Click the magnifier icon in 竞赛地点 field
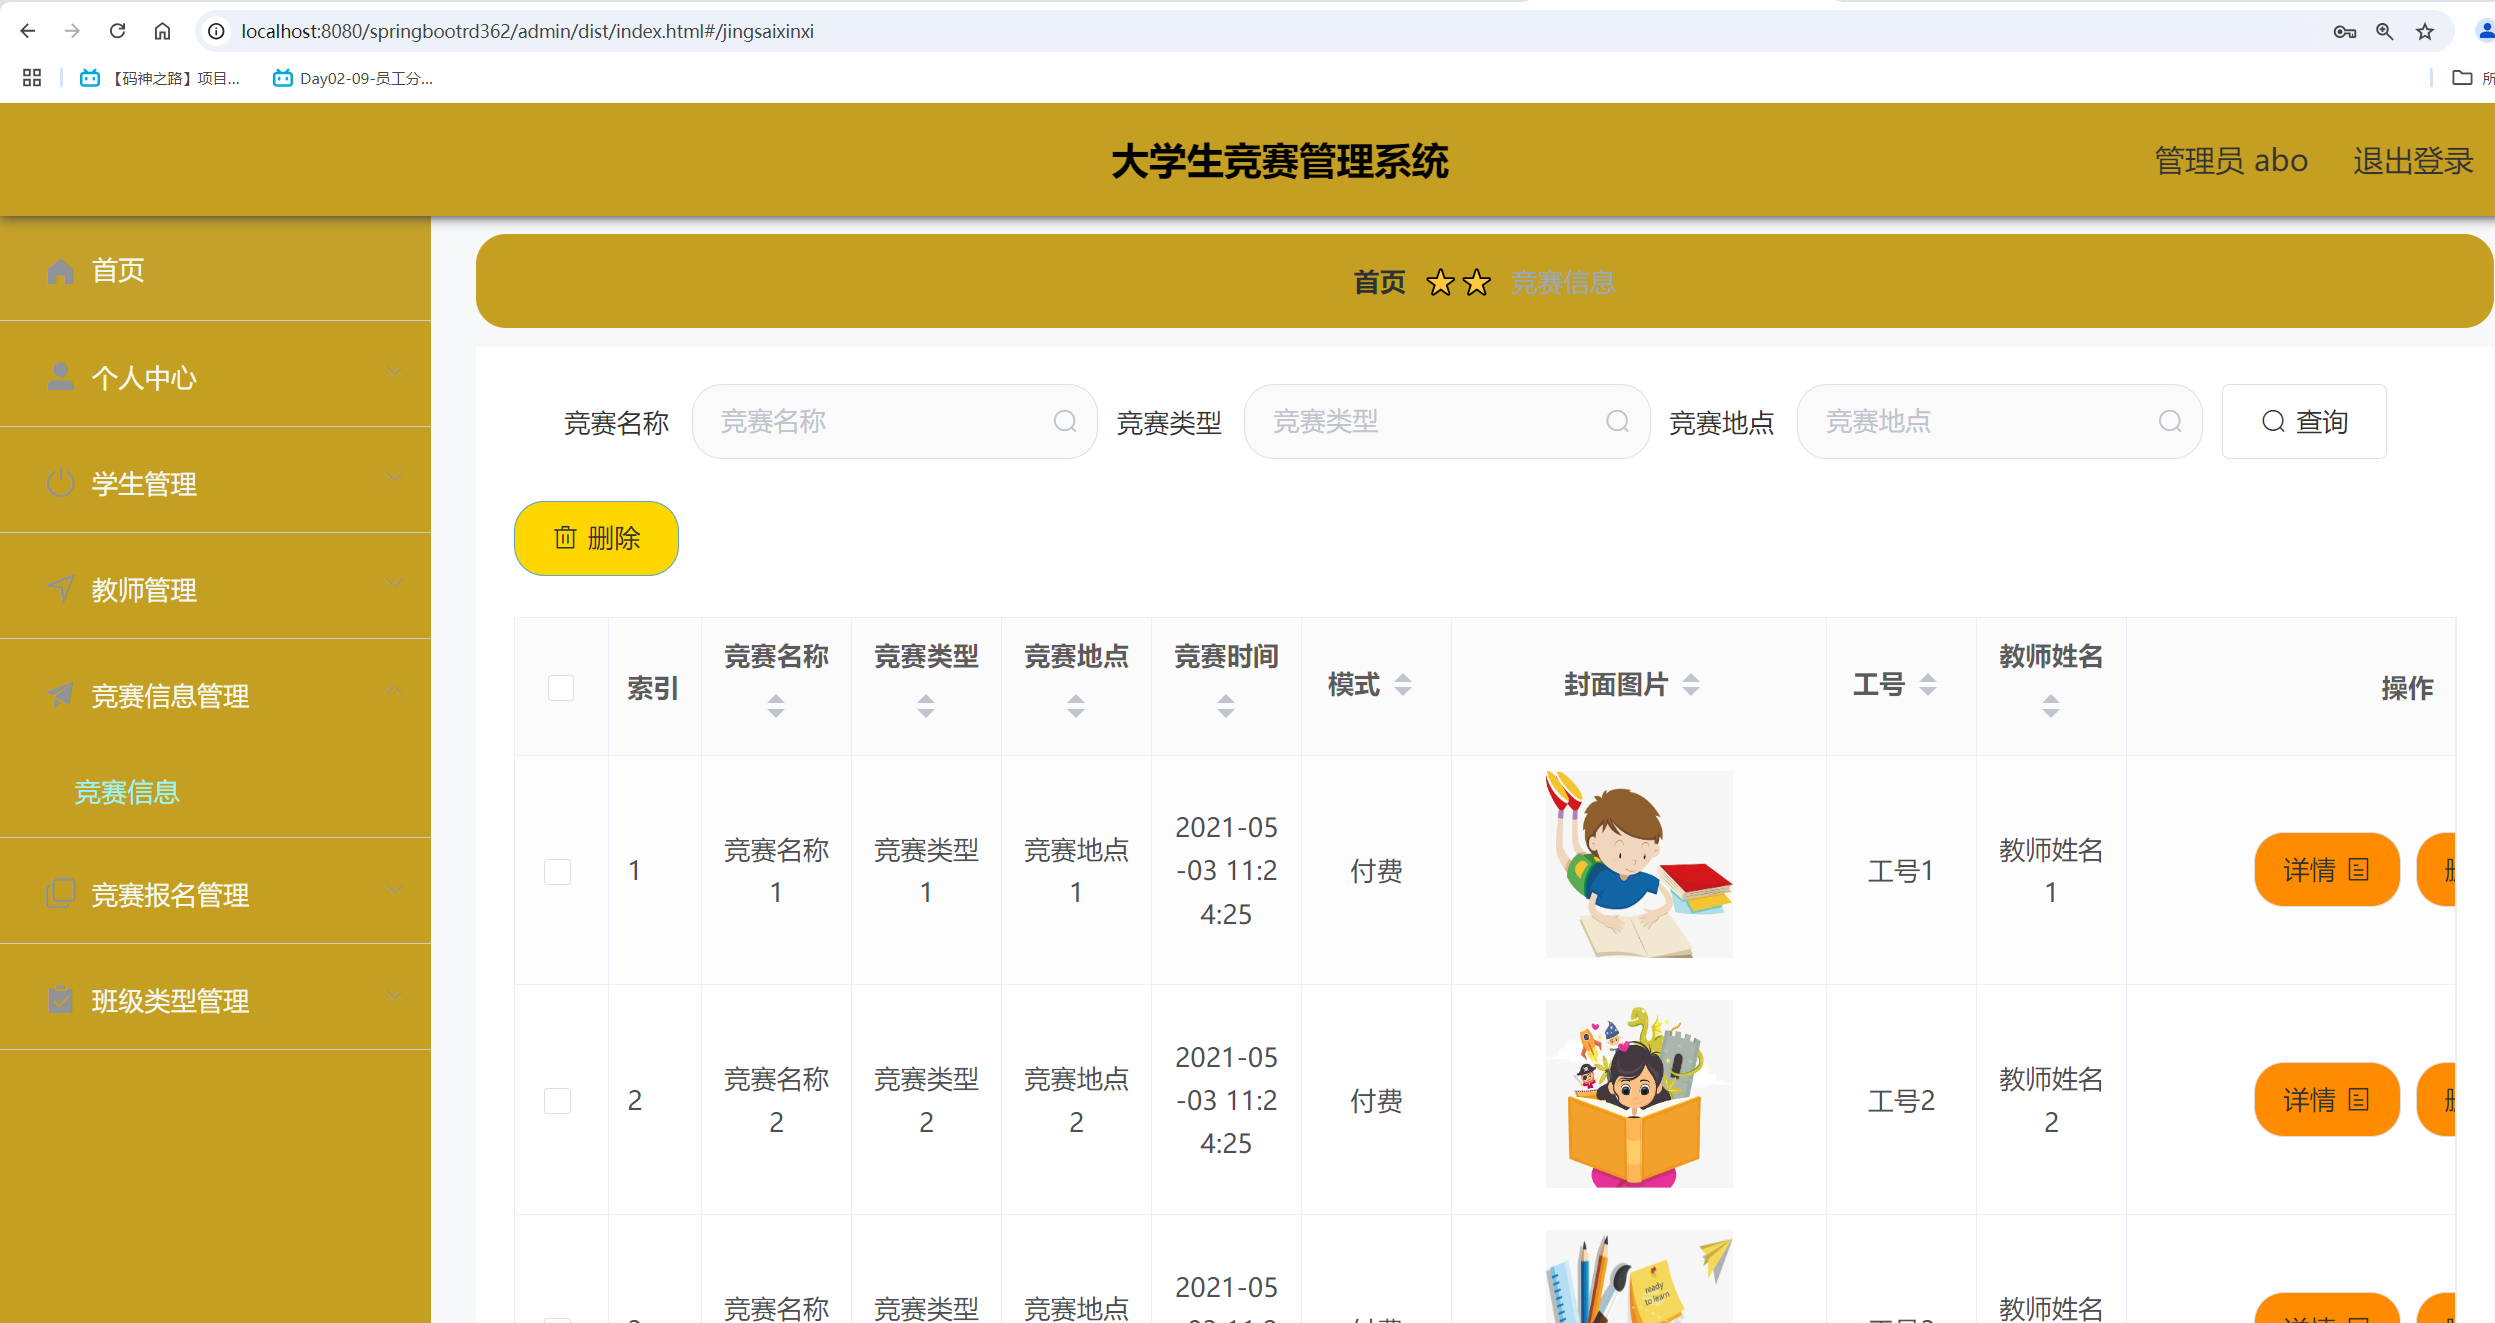Viewport: 2495px width, 1323px height. coord(2169,422)
